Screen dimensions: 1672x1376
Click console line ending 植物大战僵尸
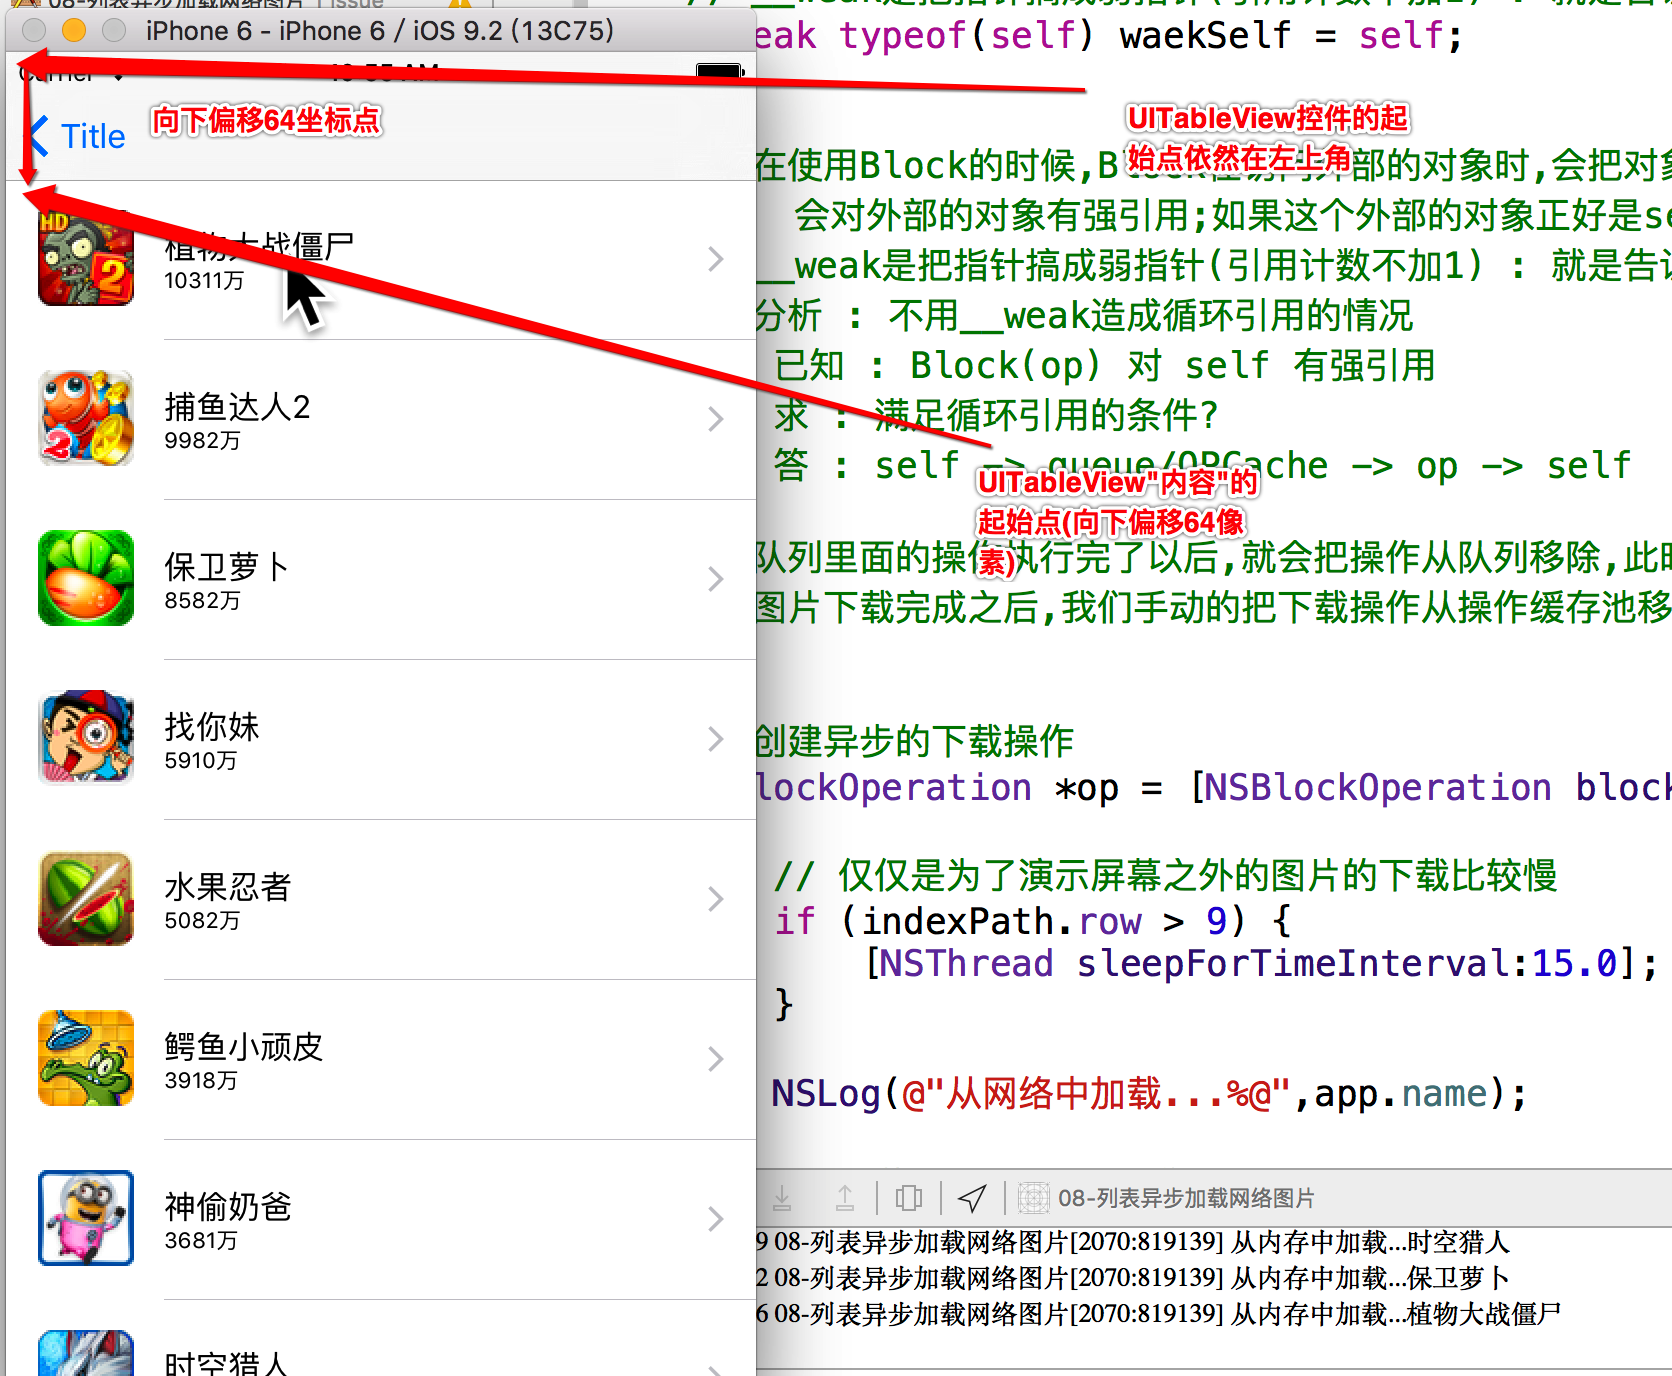(1158, 1314)
